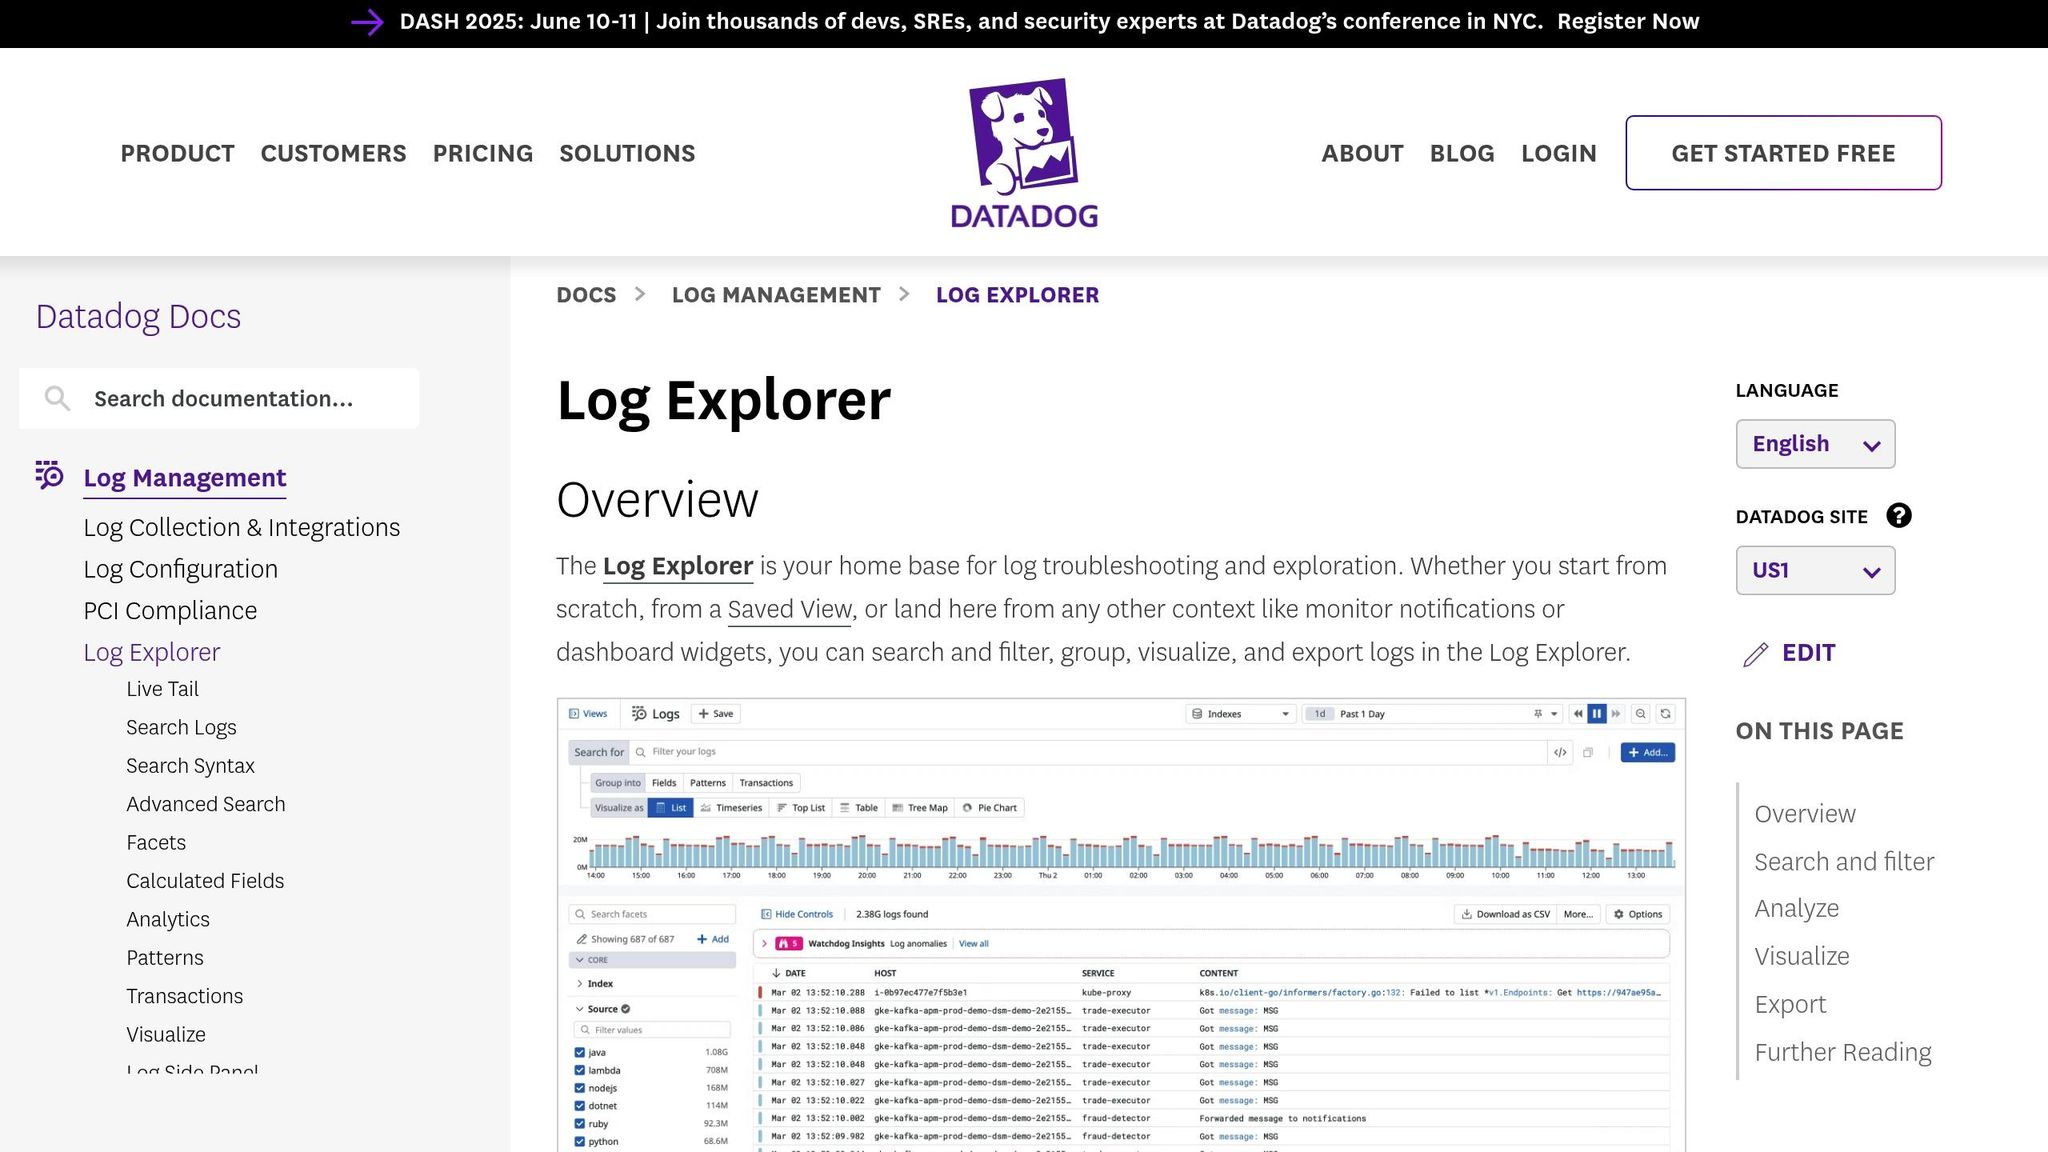Click the Saved View link
The height and width of the screenshot is (1152, 2048).
tap(789, 609)
